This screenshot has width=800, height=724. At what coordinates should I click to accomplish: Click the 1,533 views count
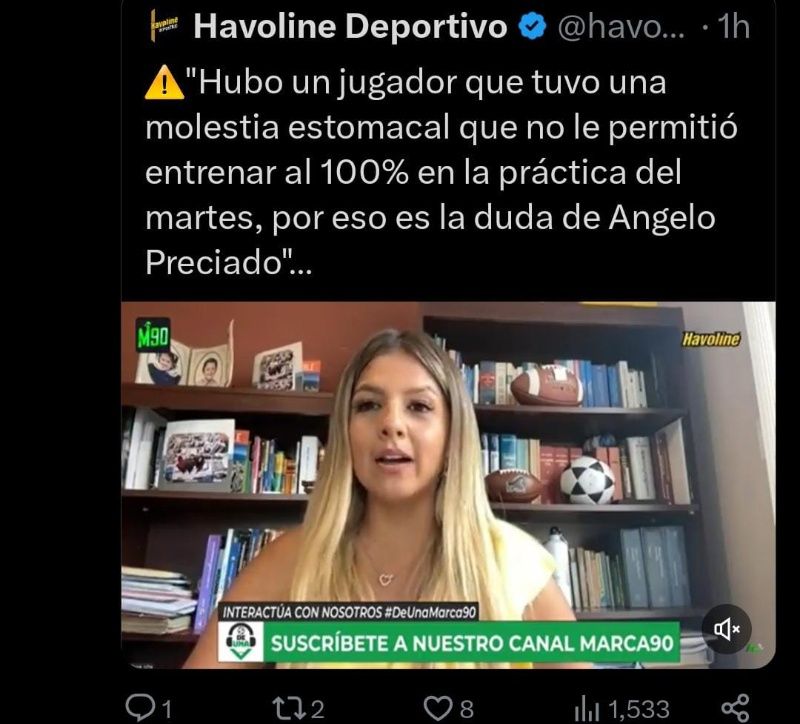pos(639,709)
